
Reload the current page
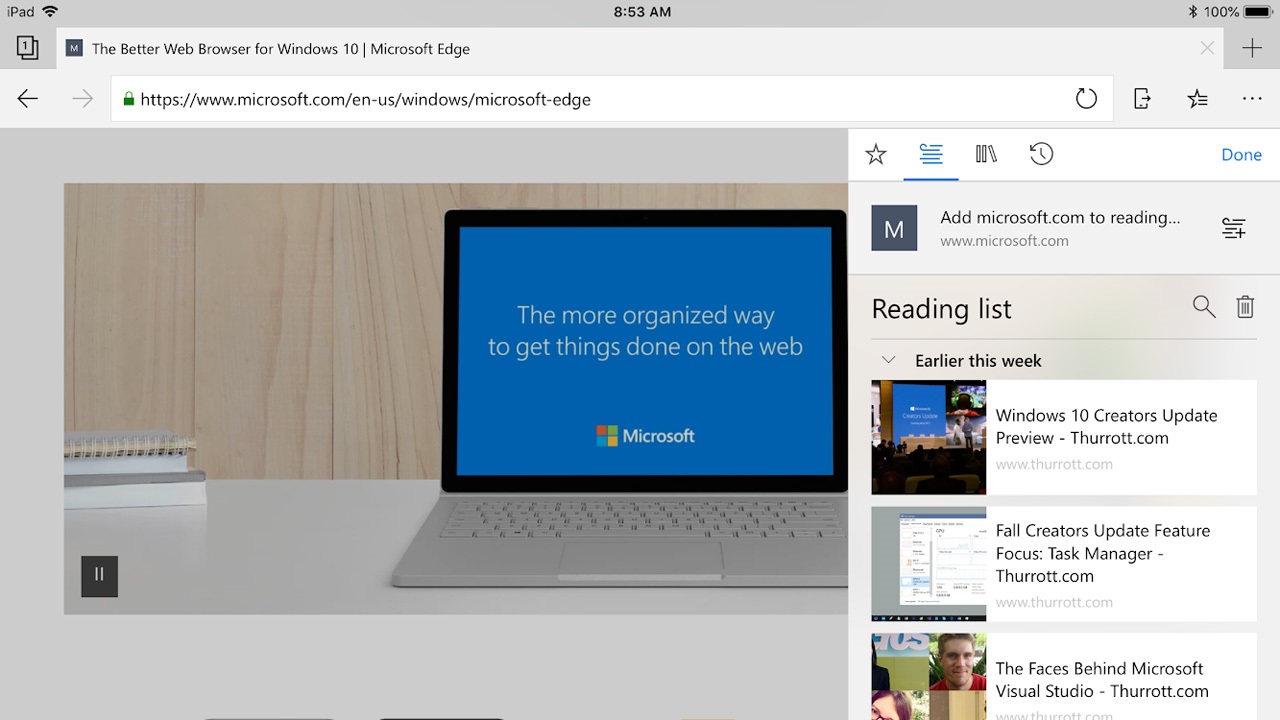[1086, 99]
